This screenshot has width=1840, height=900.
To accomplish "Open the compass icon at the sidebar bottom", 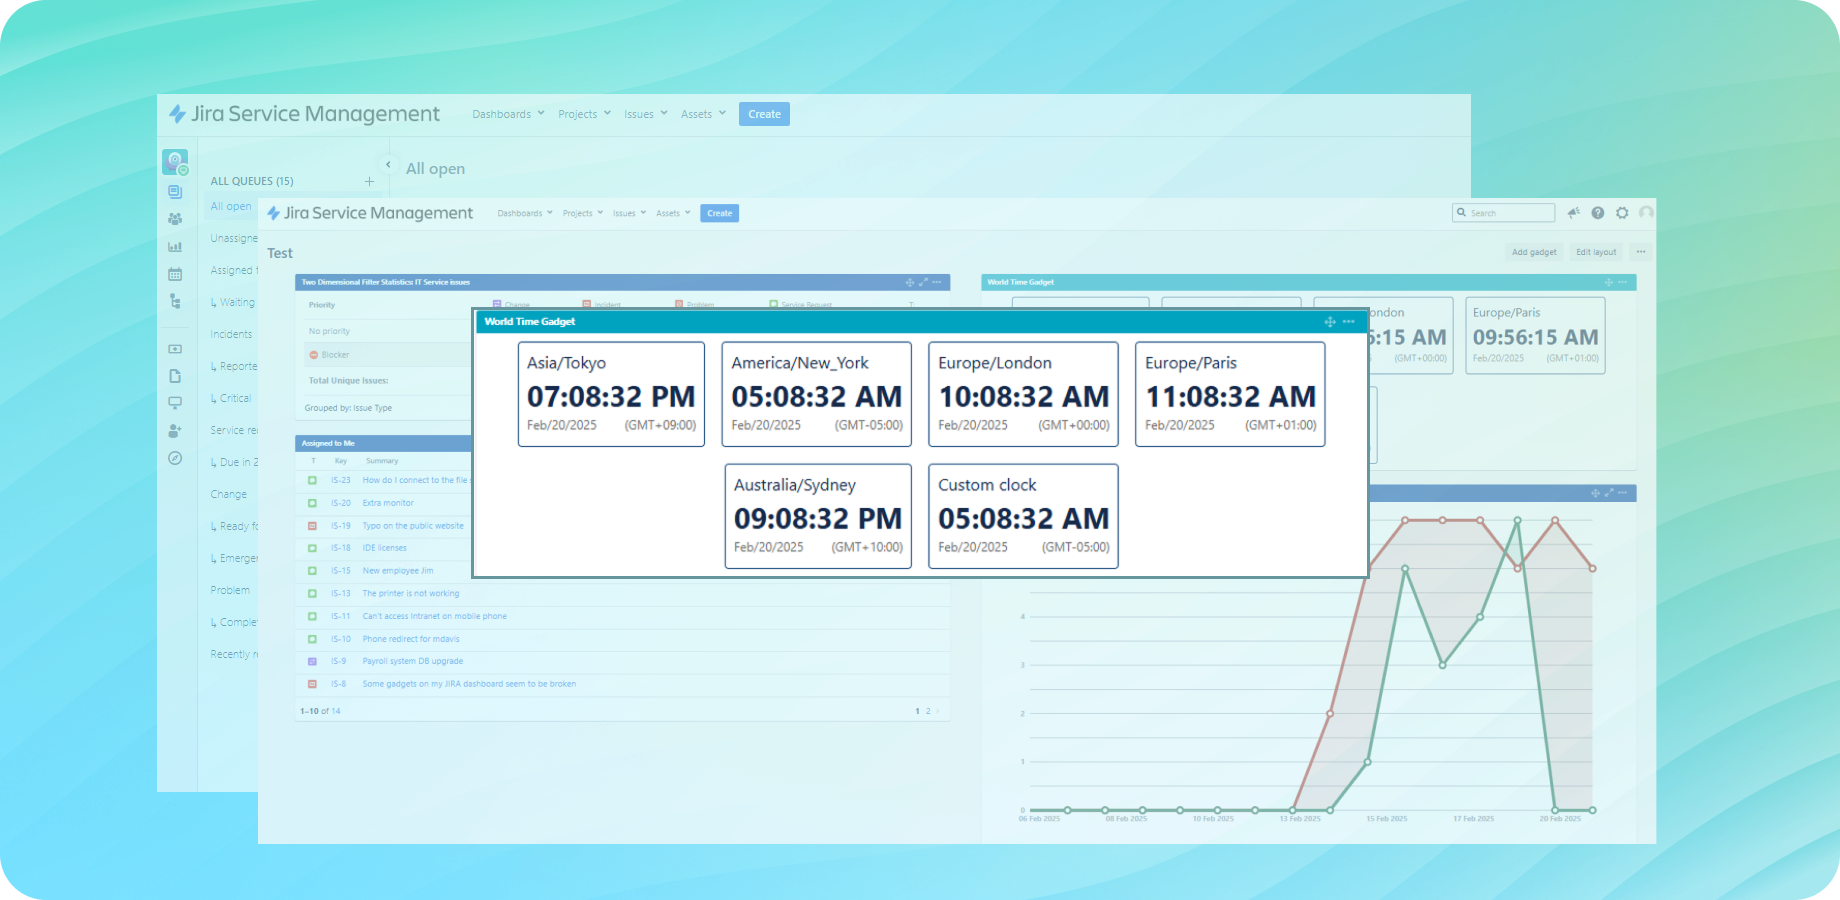I will pyautogui.click(x=175, y=458).
